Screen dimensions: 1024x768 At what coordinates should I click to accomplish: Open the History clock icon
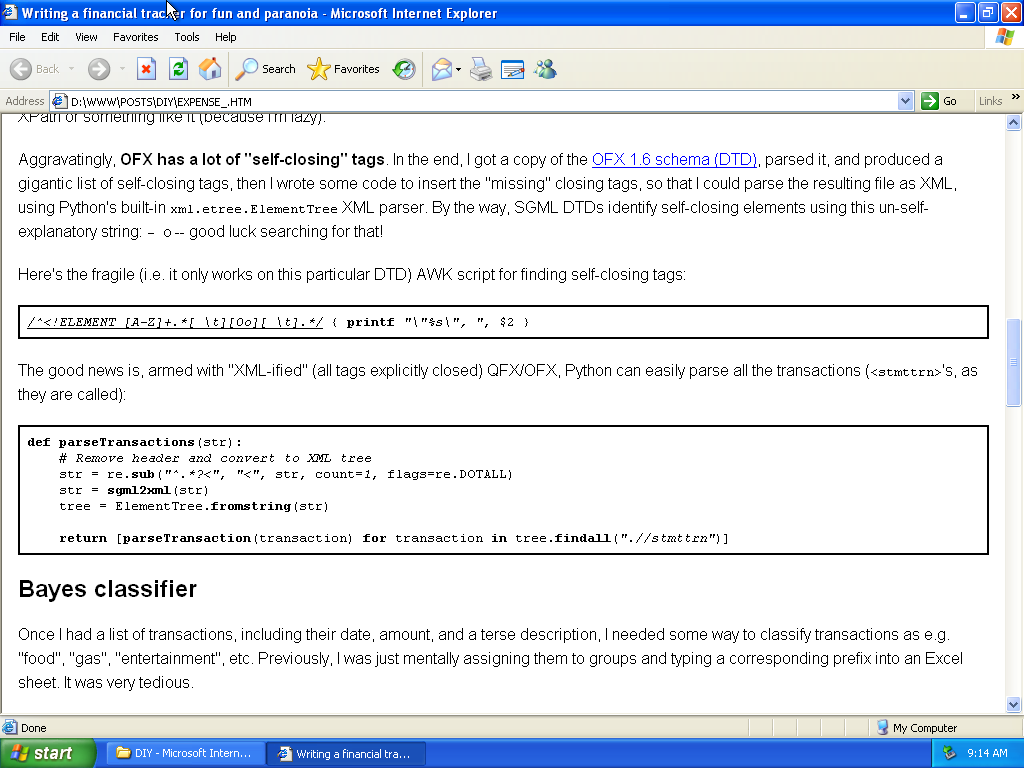[404, 69]
